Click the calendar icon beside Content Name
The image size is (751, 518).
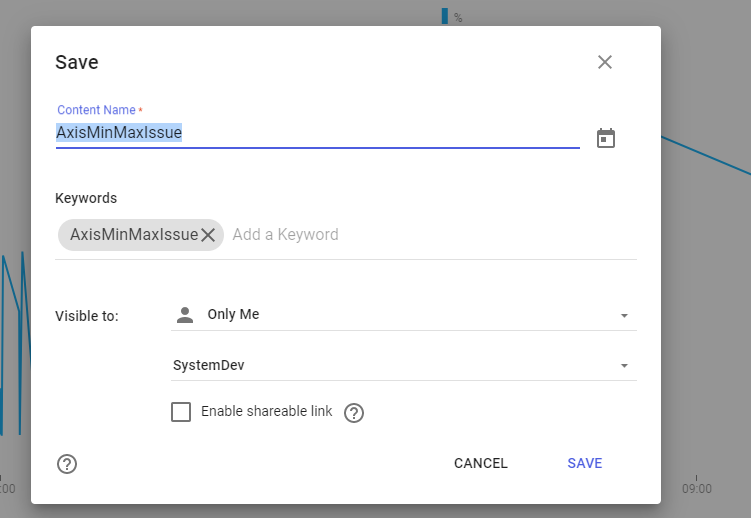point(606,138)
